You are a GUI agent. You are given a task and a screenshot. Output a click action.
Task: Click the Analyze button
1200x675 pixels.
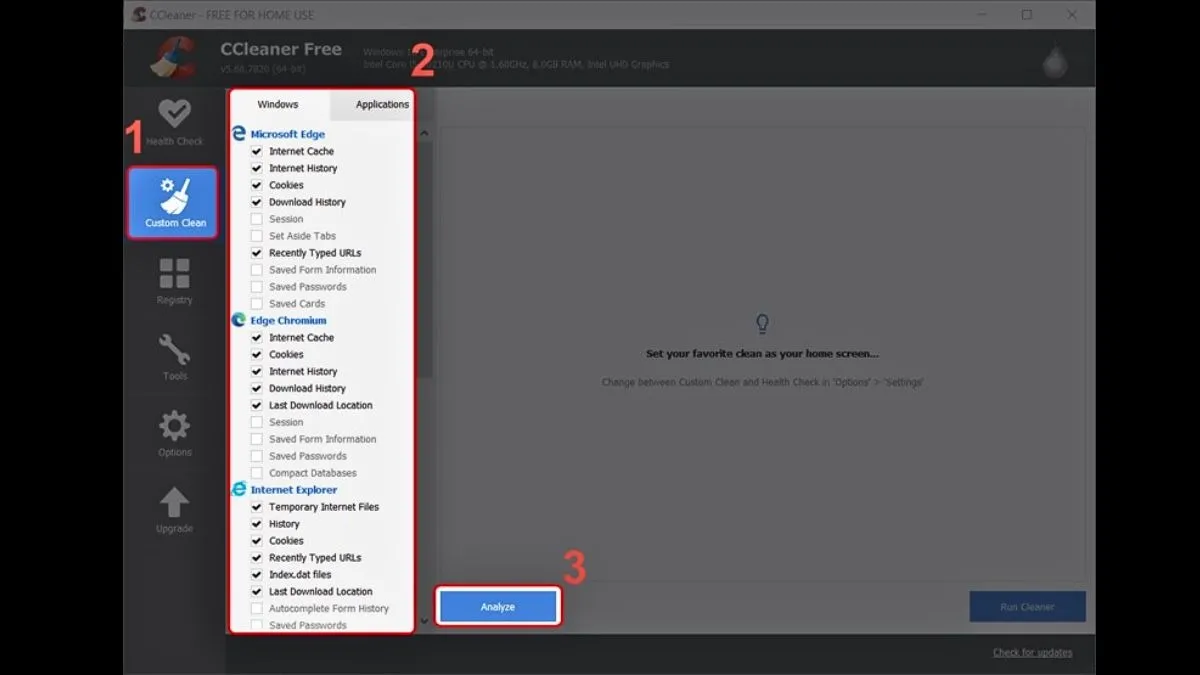click(498, 607)
